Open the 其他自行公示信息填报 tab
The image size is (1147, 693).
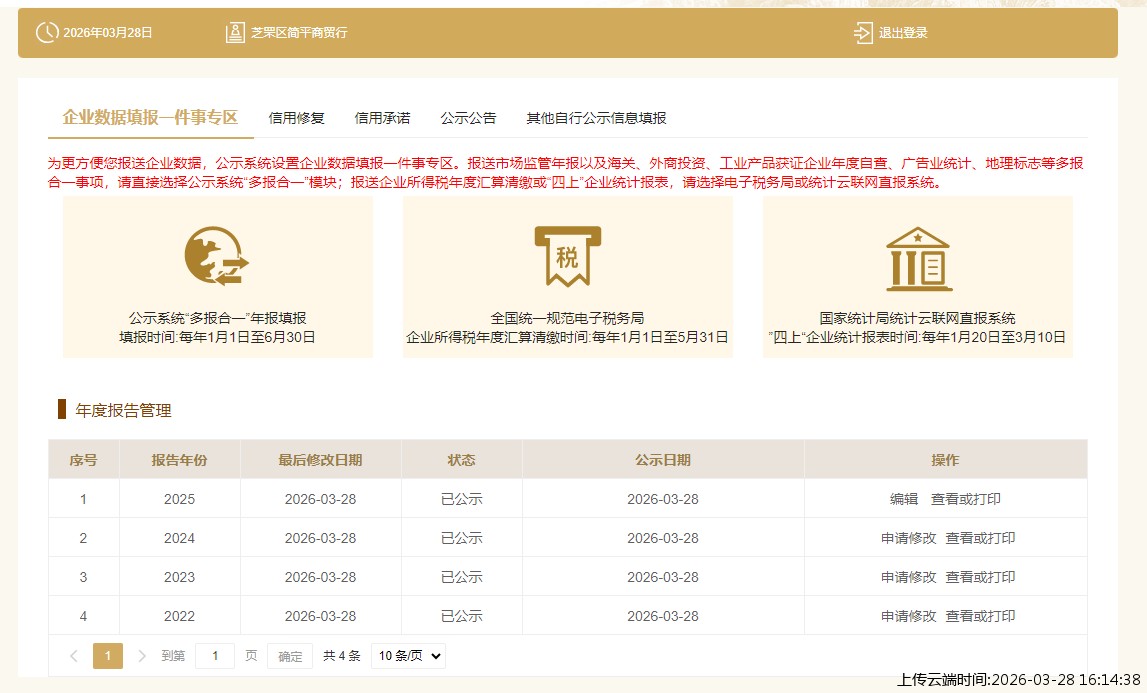coord(597,117)
